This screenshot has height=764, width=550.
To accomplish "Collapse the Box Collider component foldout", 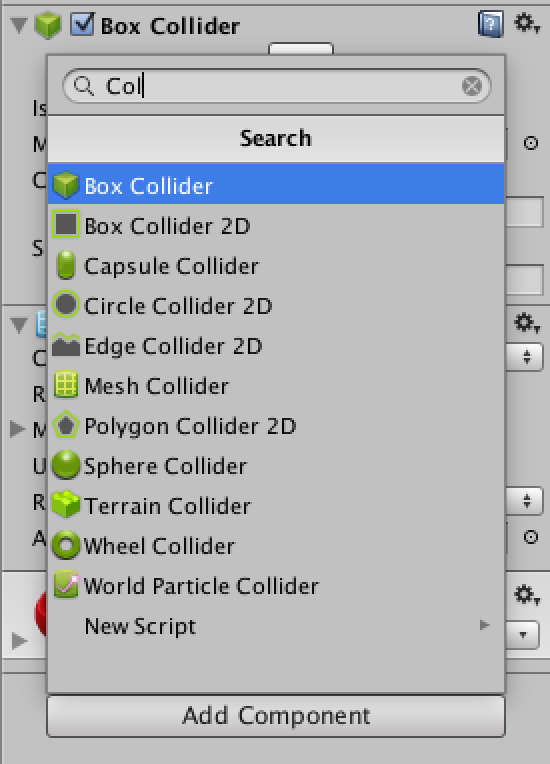I will coord(19,25).
